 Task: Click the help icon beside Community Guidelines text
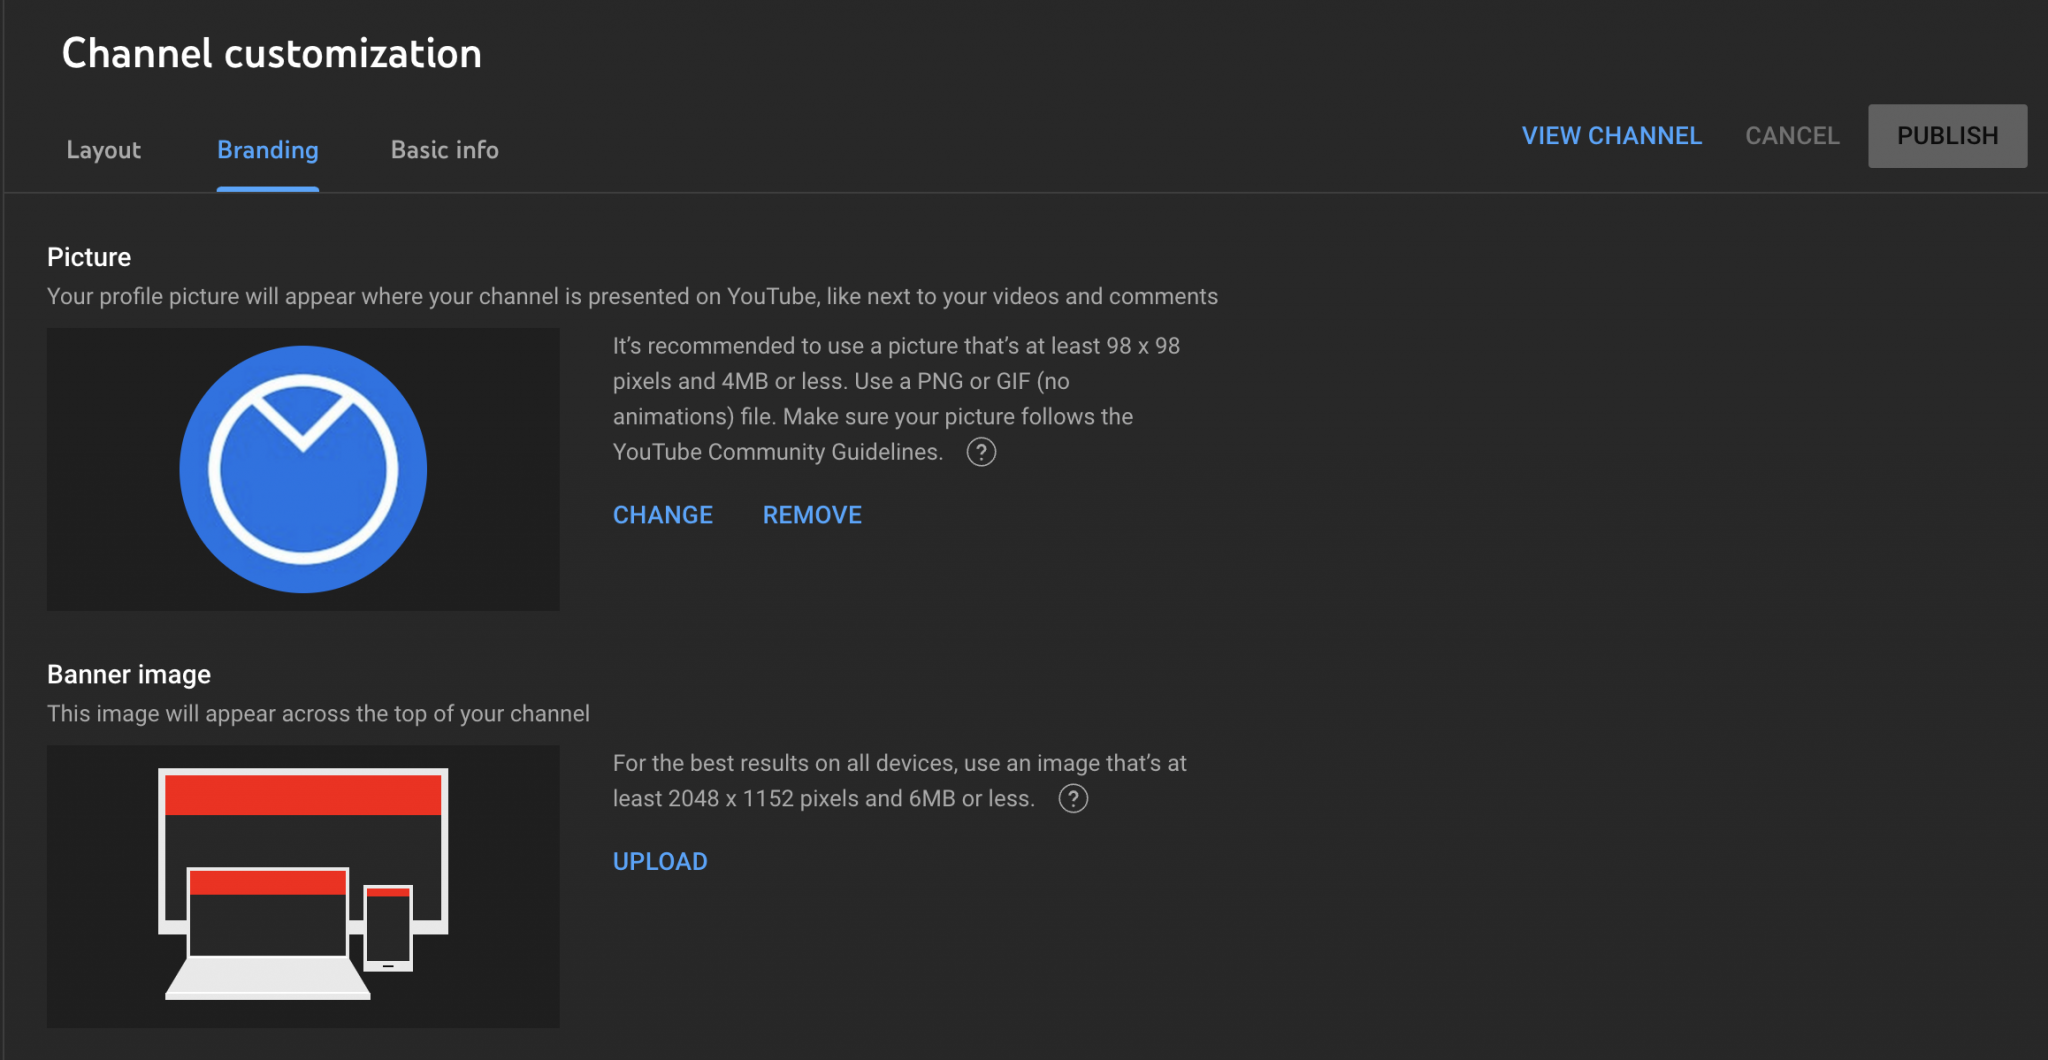[x=981, y=452]
